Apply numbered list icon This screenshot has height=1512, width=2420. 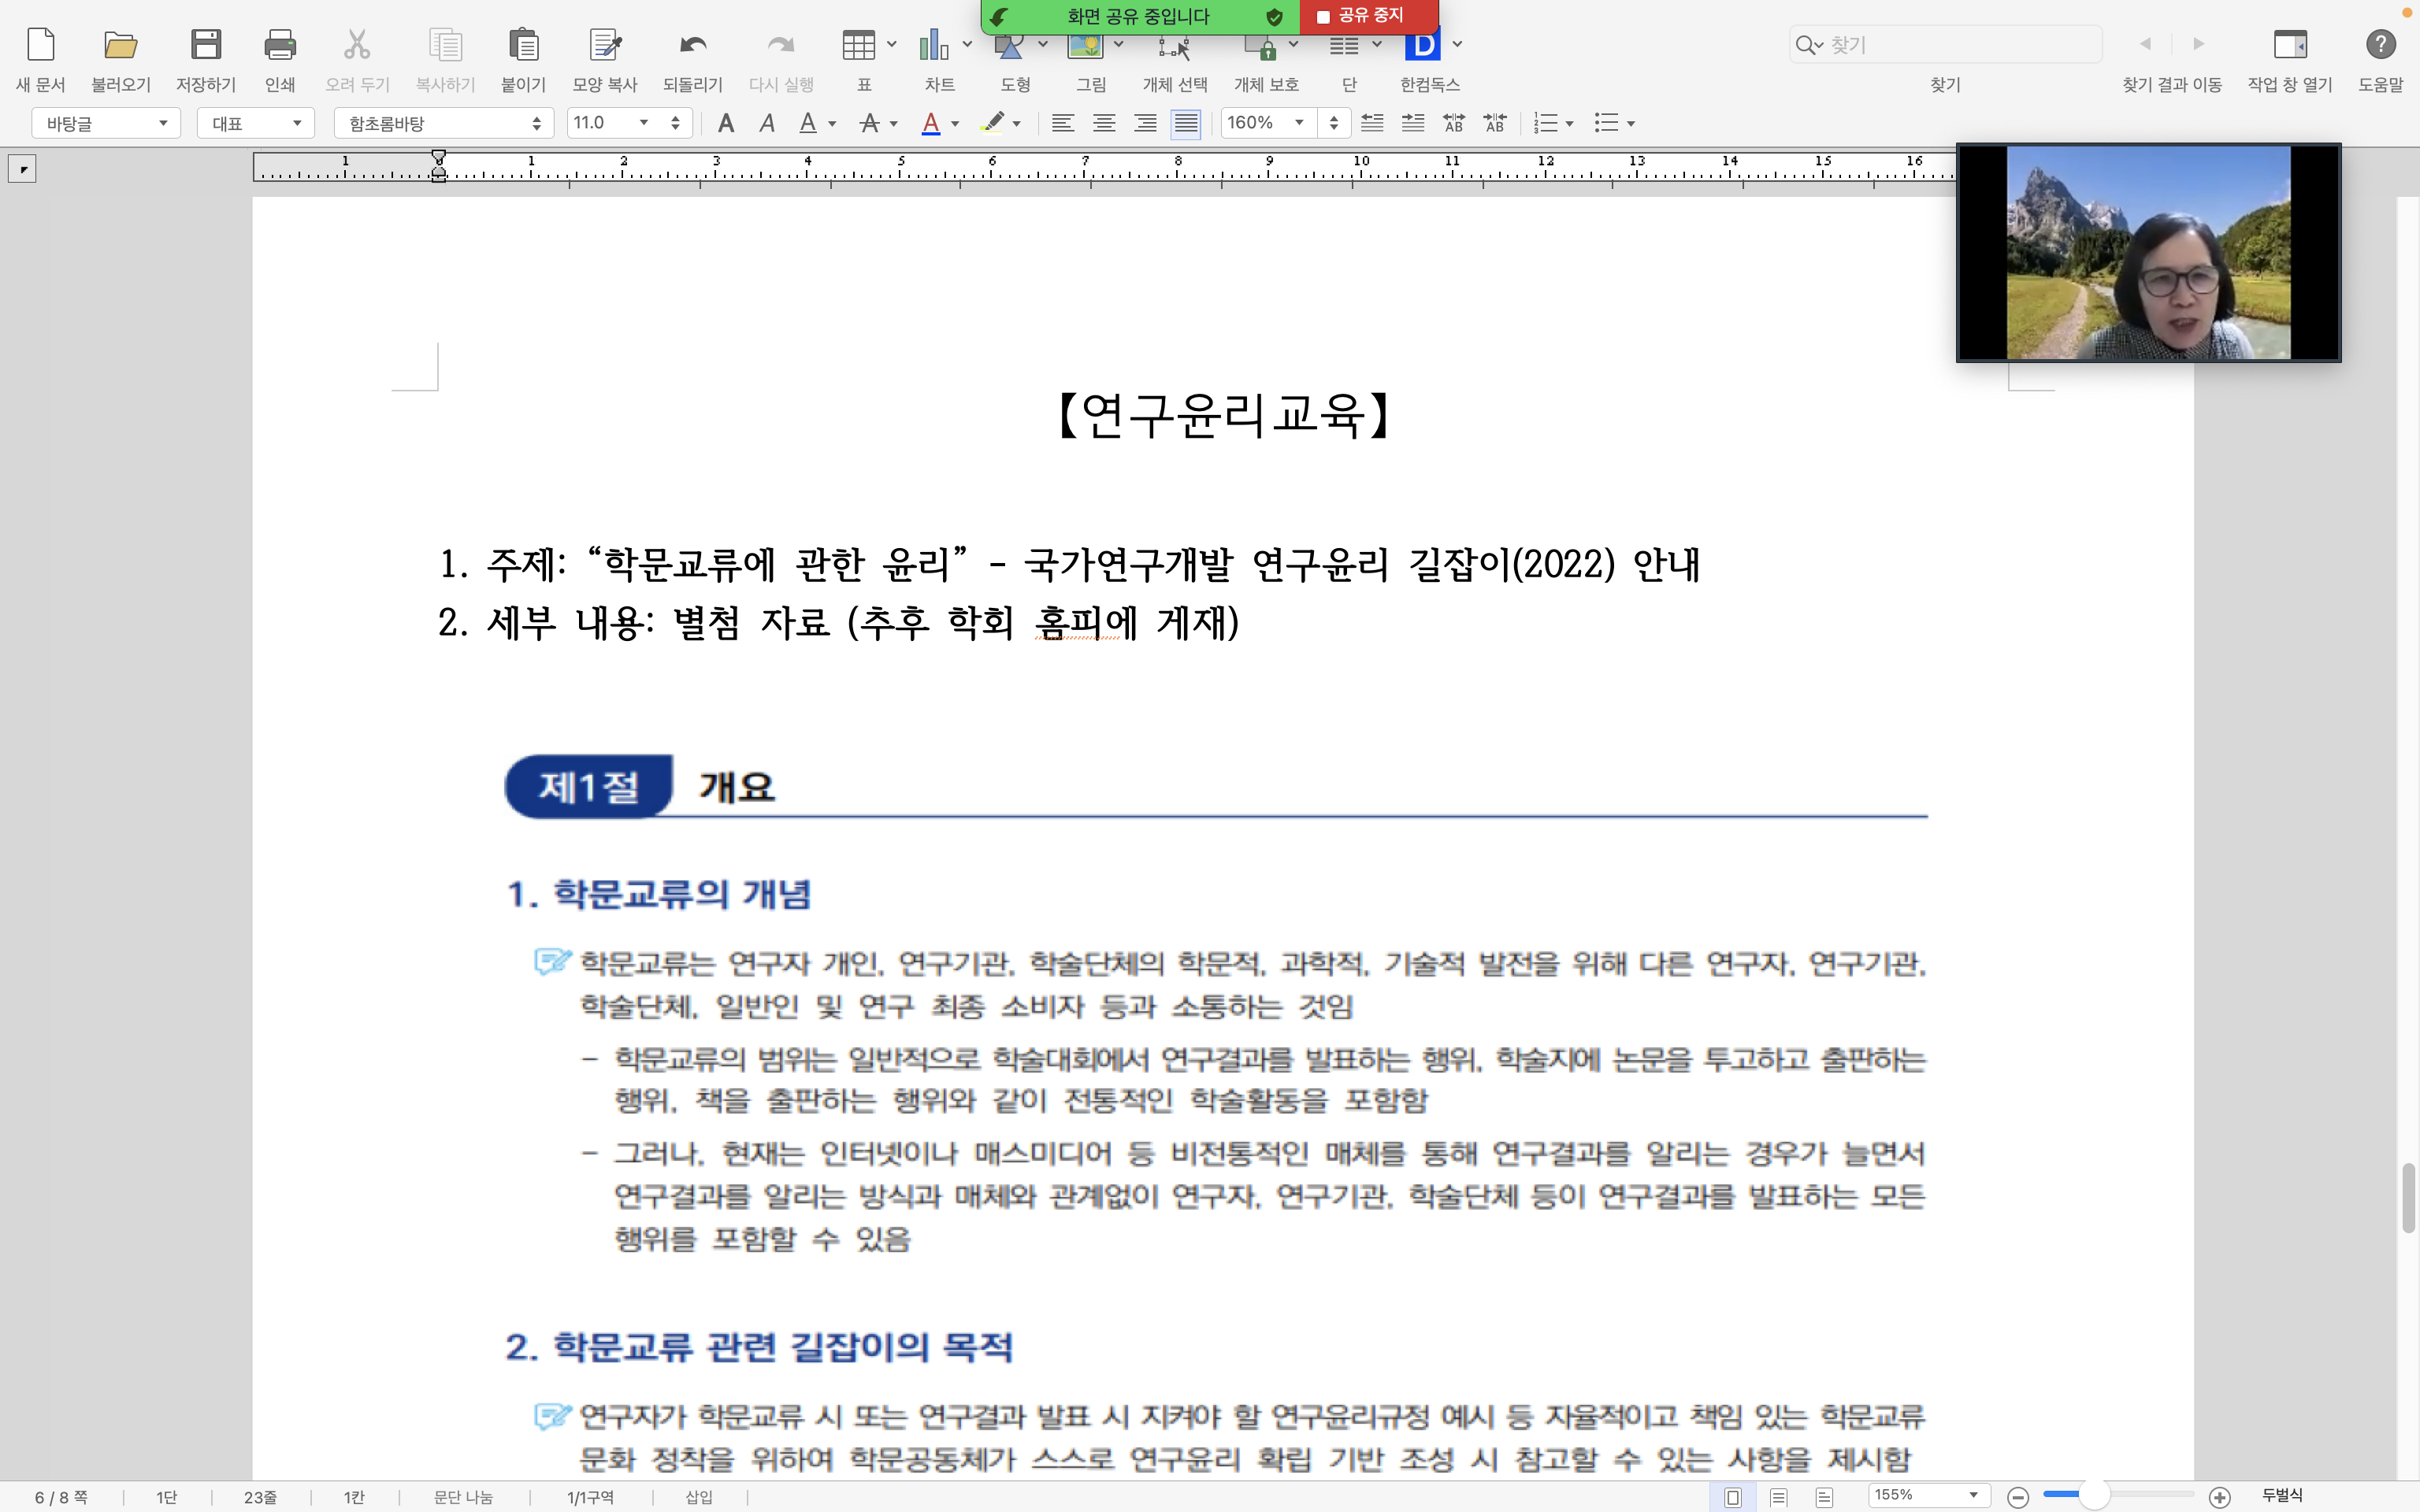[1546, 123]
